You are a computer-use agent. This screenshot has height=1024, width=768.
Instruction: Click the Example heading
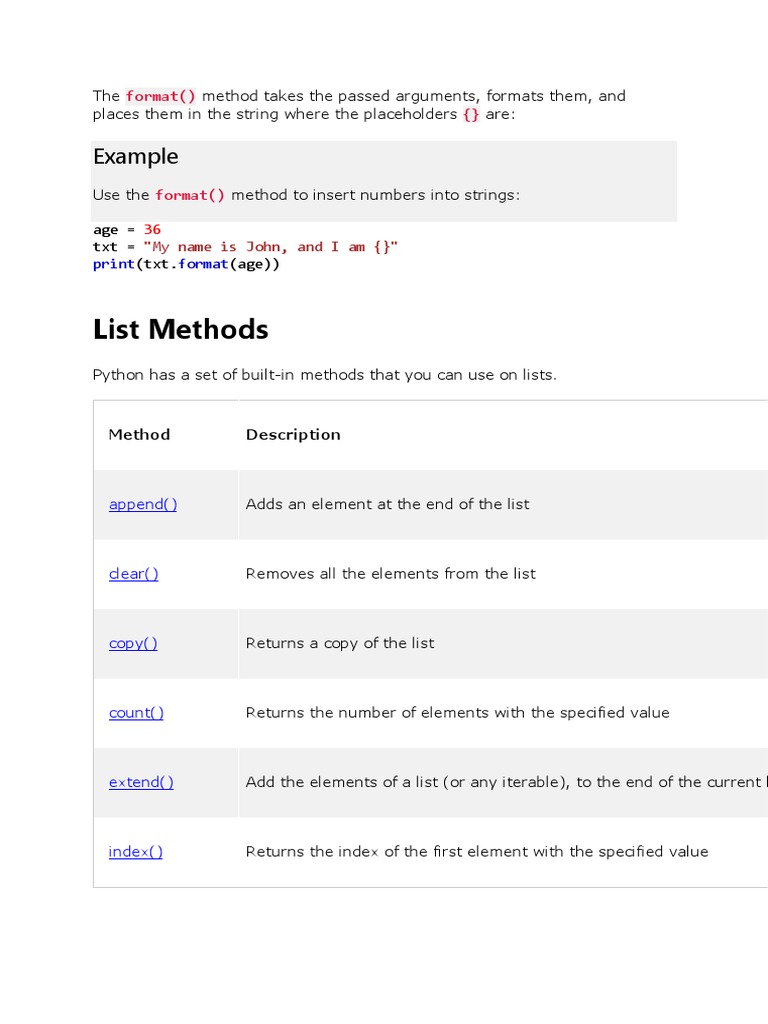(136, 157)
